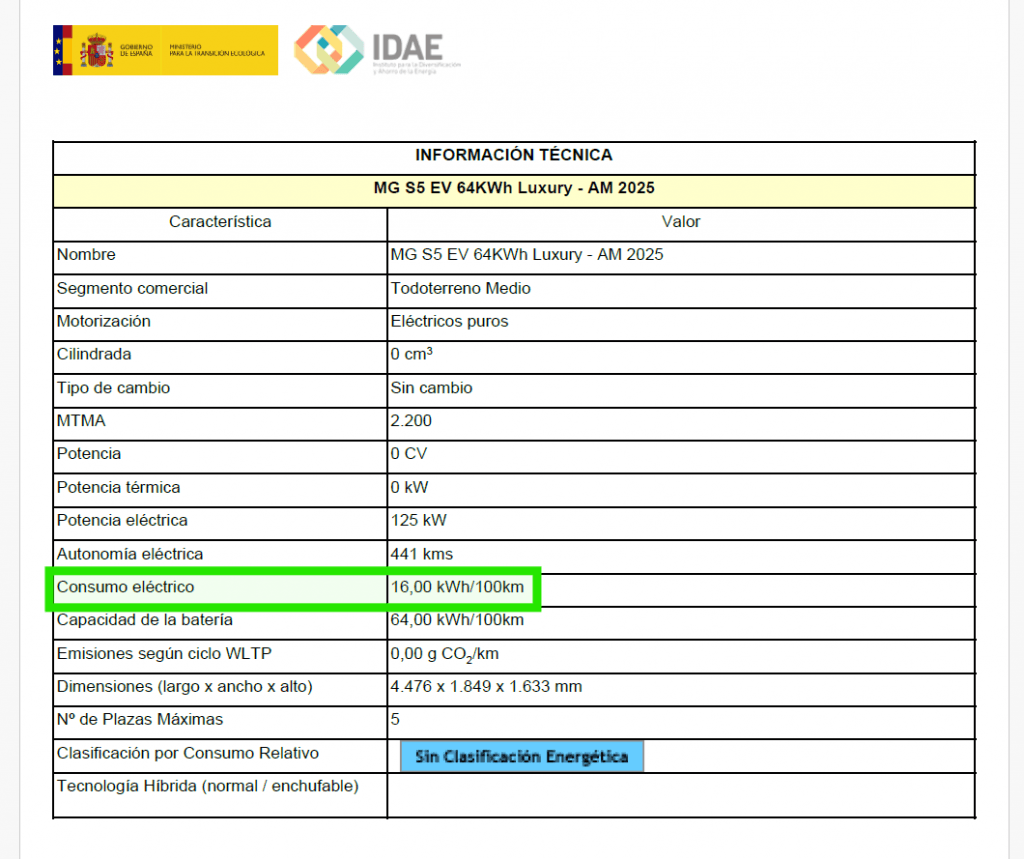The height and width of the screenshot is (859, 1024).
Task: Select the value '0 cm³'
Action: [411, 354]
